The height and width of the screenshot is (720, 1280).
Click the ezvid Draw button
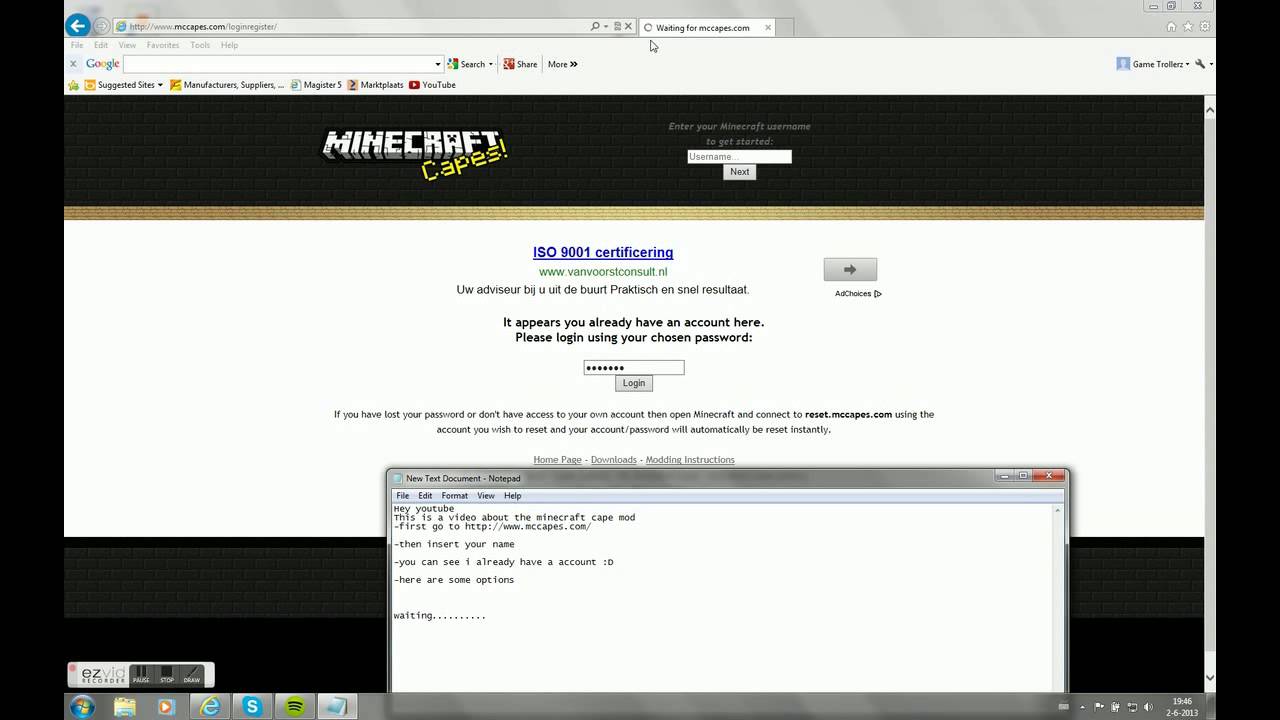[191, 675]
